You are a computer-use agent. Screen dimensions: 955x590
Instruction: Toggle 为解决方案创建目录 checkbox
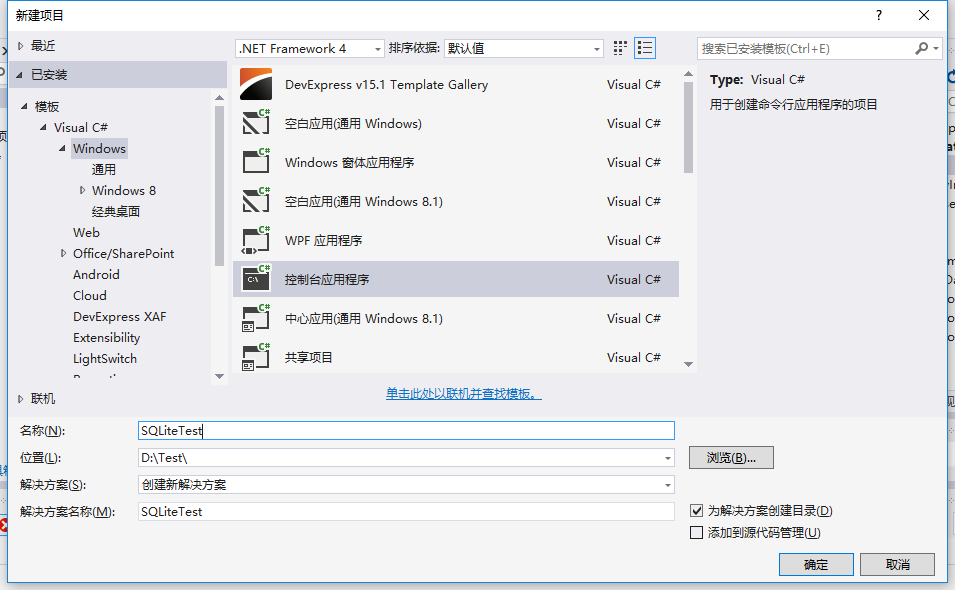click(x=696, y=510)
